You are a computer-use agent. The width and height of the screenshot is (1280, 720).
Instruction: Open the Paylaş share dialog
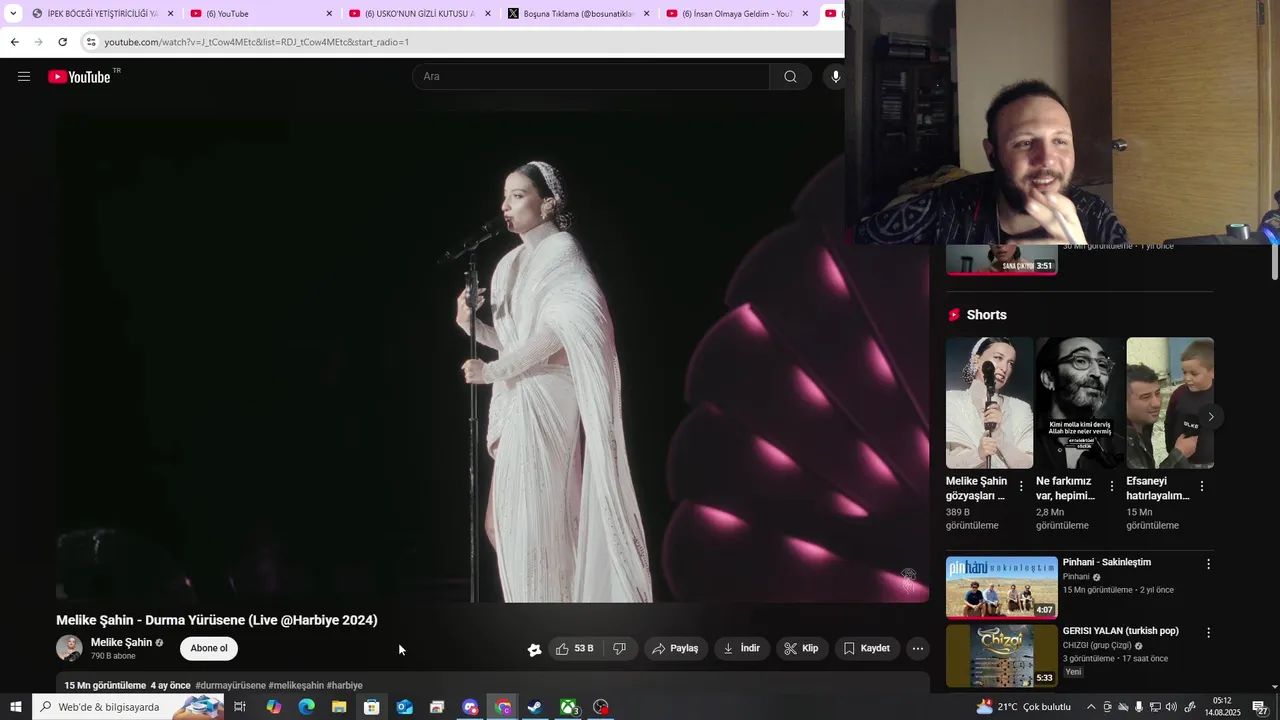point(675,649)
